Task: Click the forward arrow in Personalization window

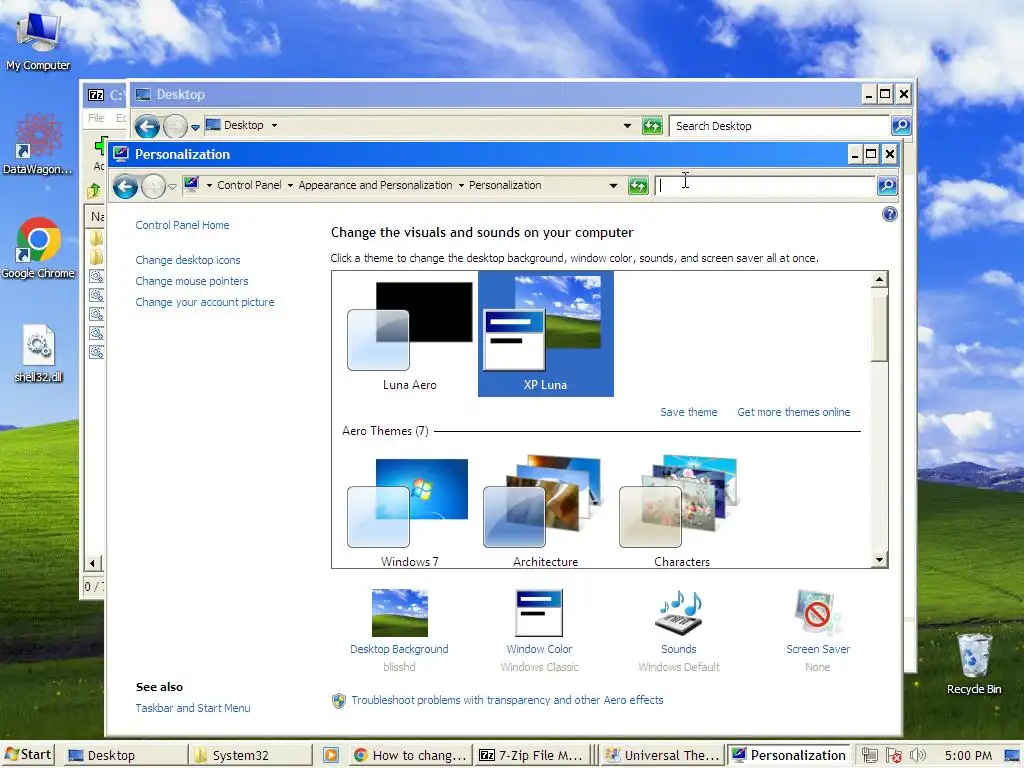Action: coord(153,186)
